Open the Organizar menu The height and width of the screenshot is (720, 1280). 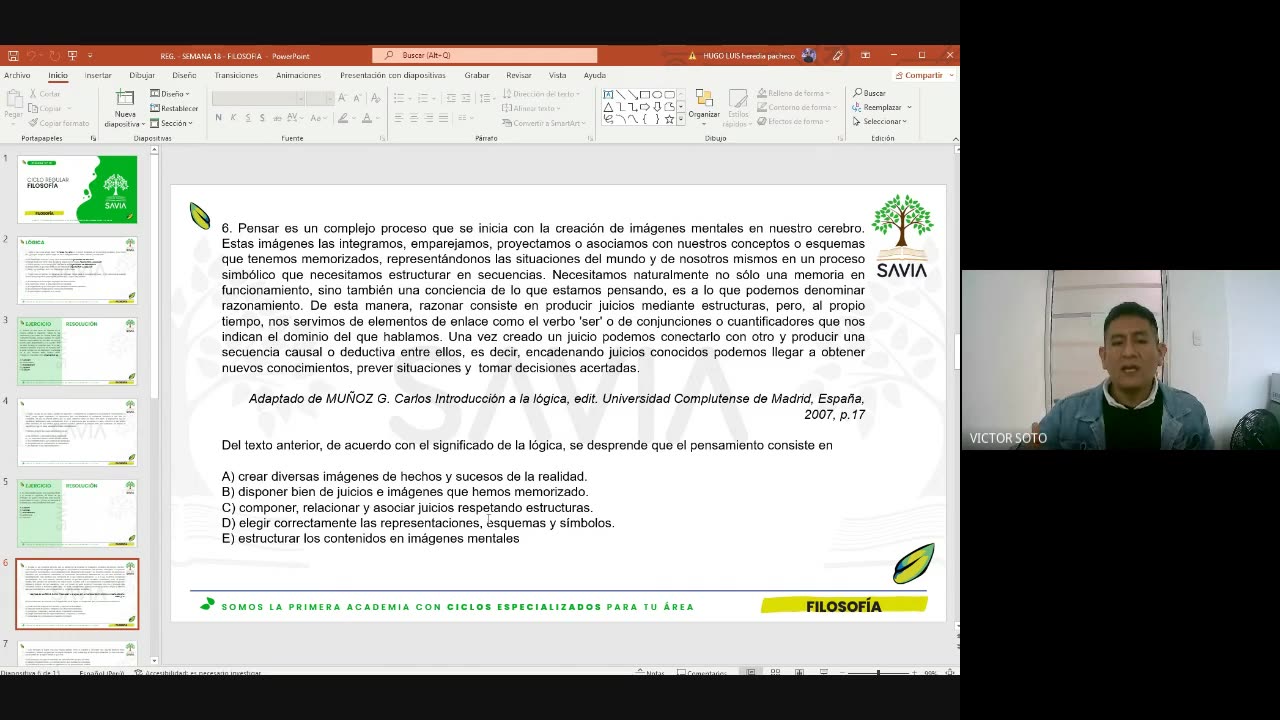click(704, 105)
